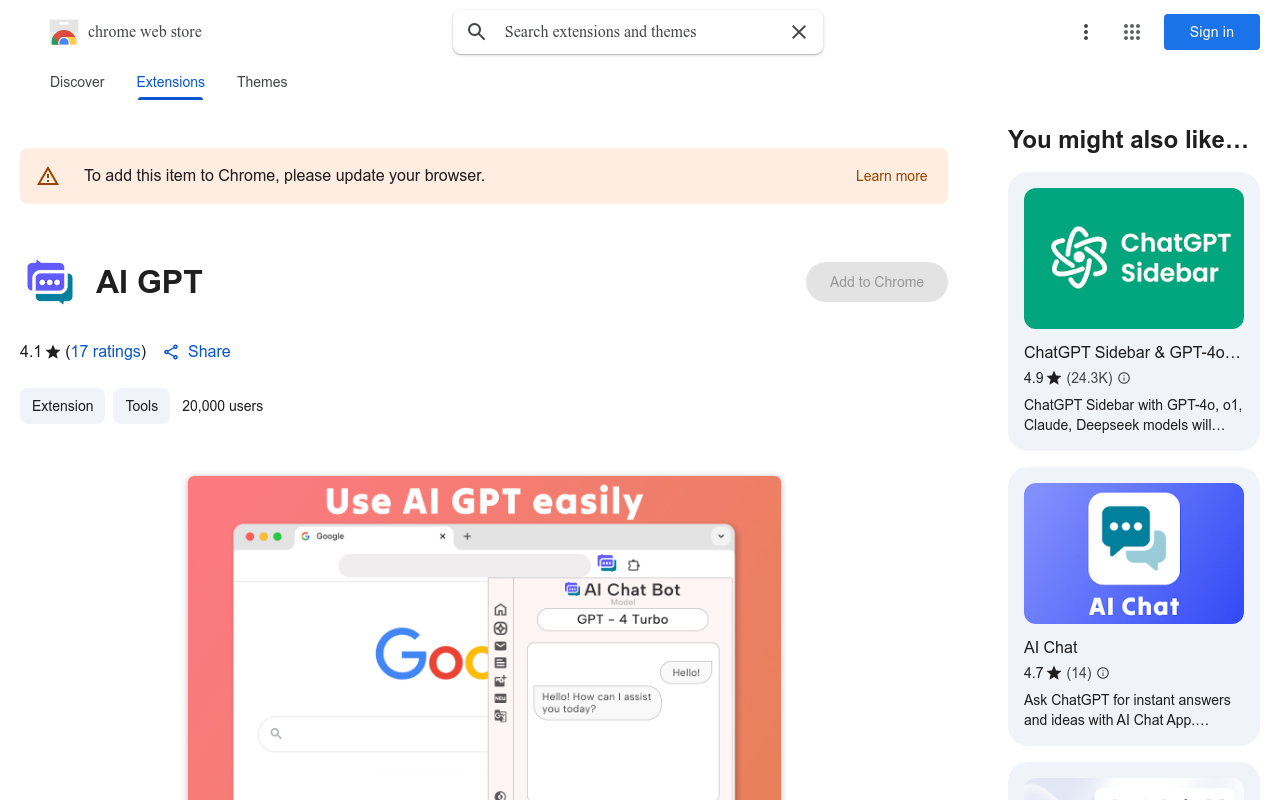The image size is (1280, 800).
Task: Open the 17 ratings link
Action: click(x=105, y=352)
